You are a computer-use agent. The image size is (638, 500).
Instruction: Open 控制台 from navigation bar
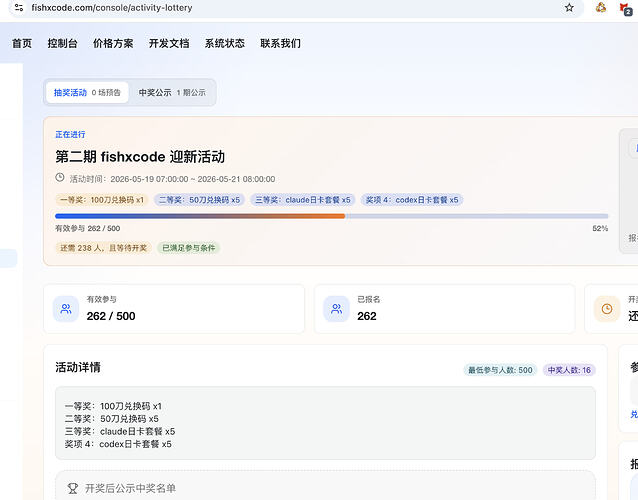click(x=62, y=43)
